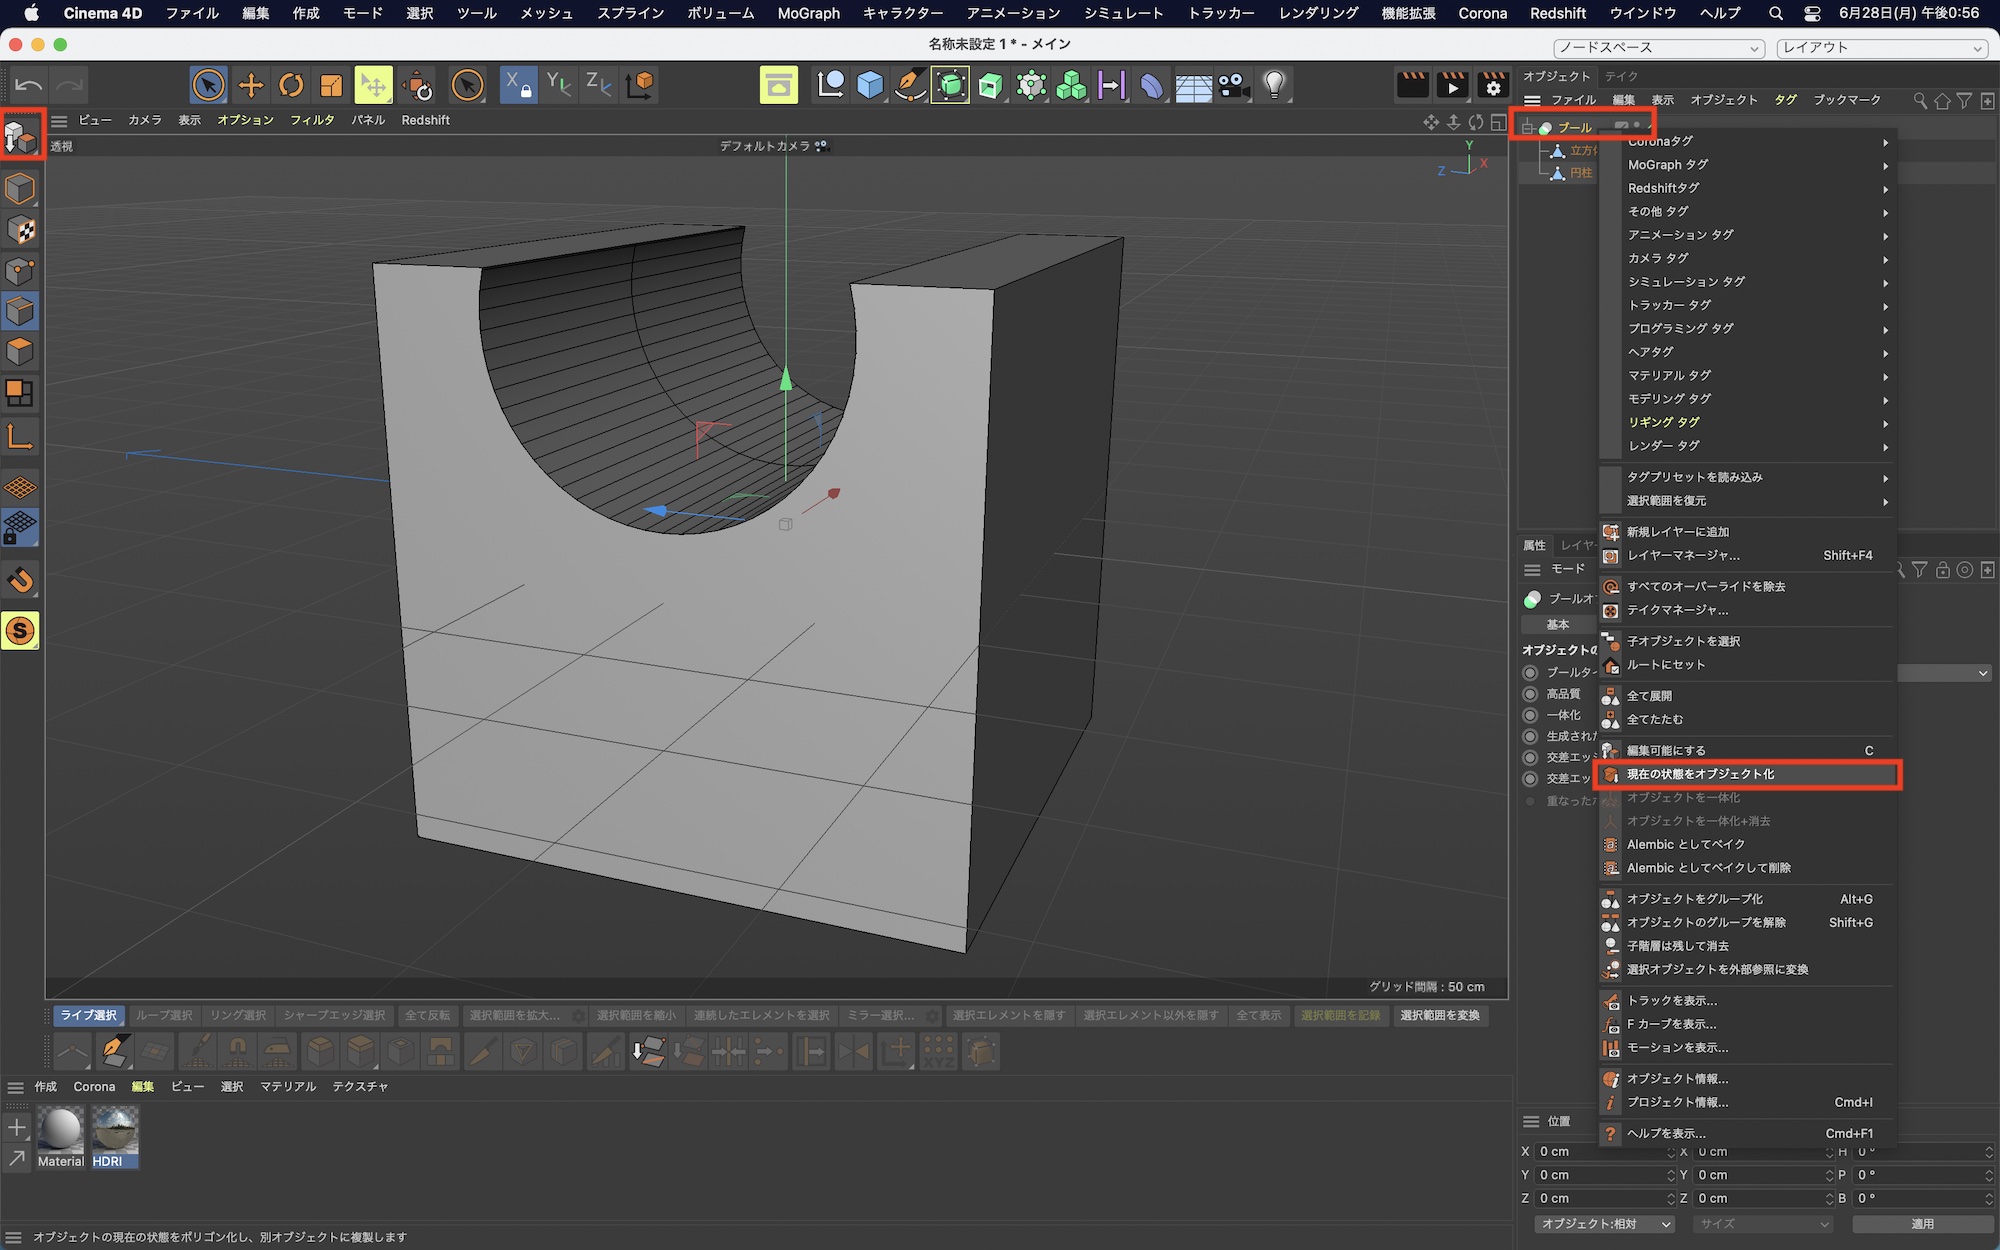
Task: Toggle the X axis lock
Action: (518, 86)
